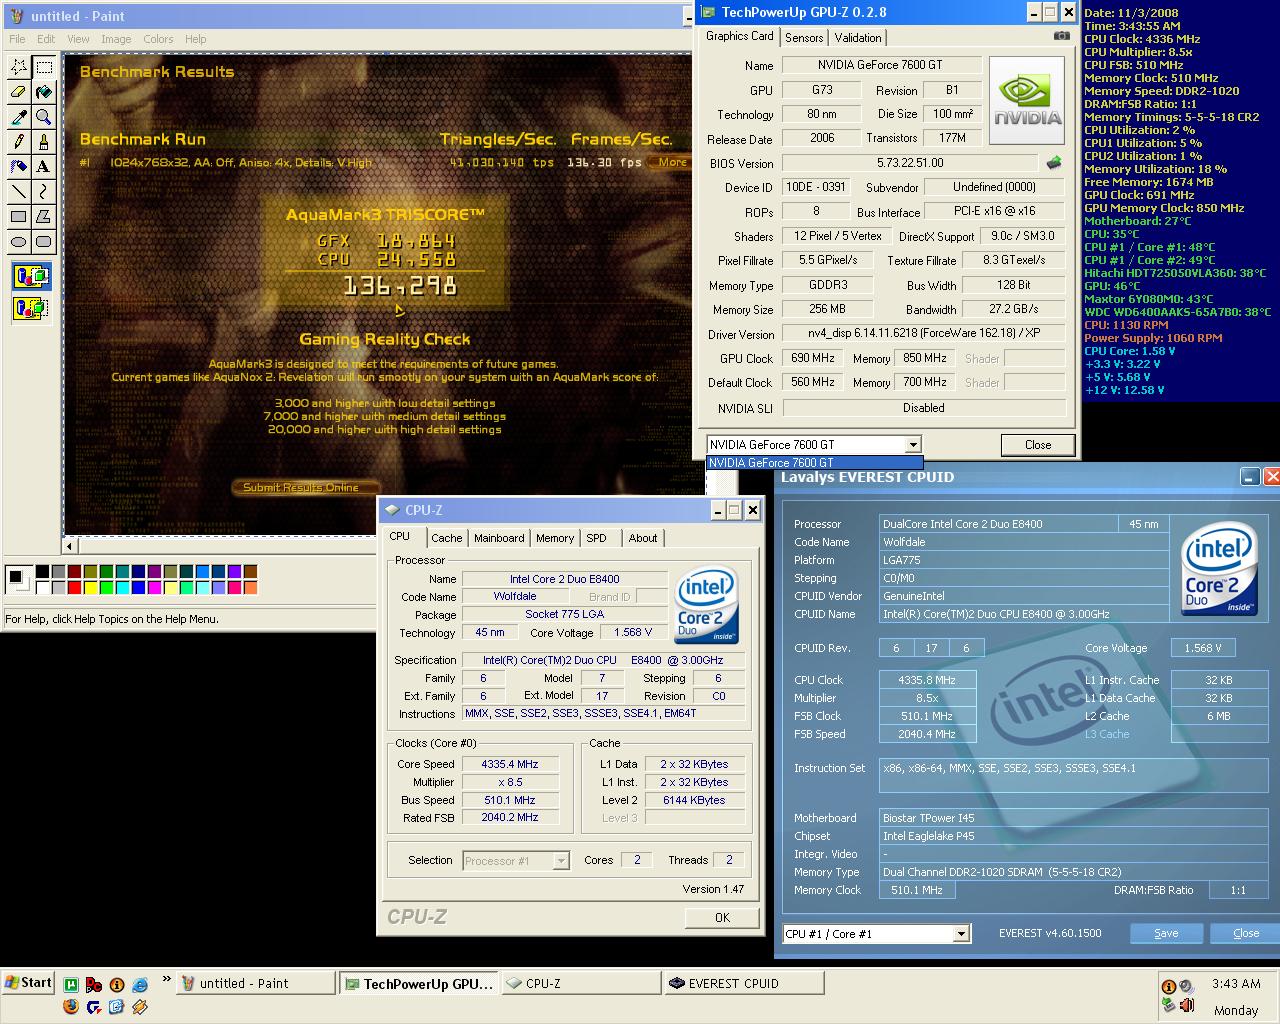Switch to the Validation tab in GPU-Z
Screen dimensions: 1280x1024
858,38
